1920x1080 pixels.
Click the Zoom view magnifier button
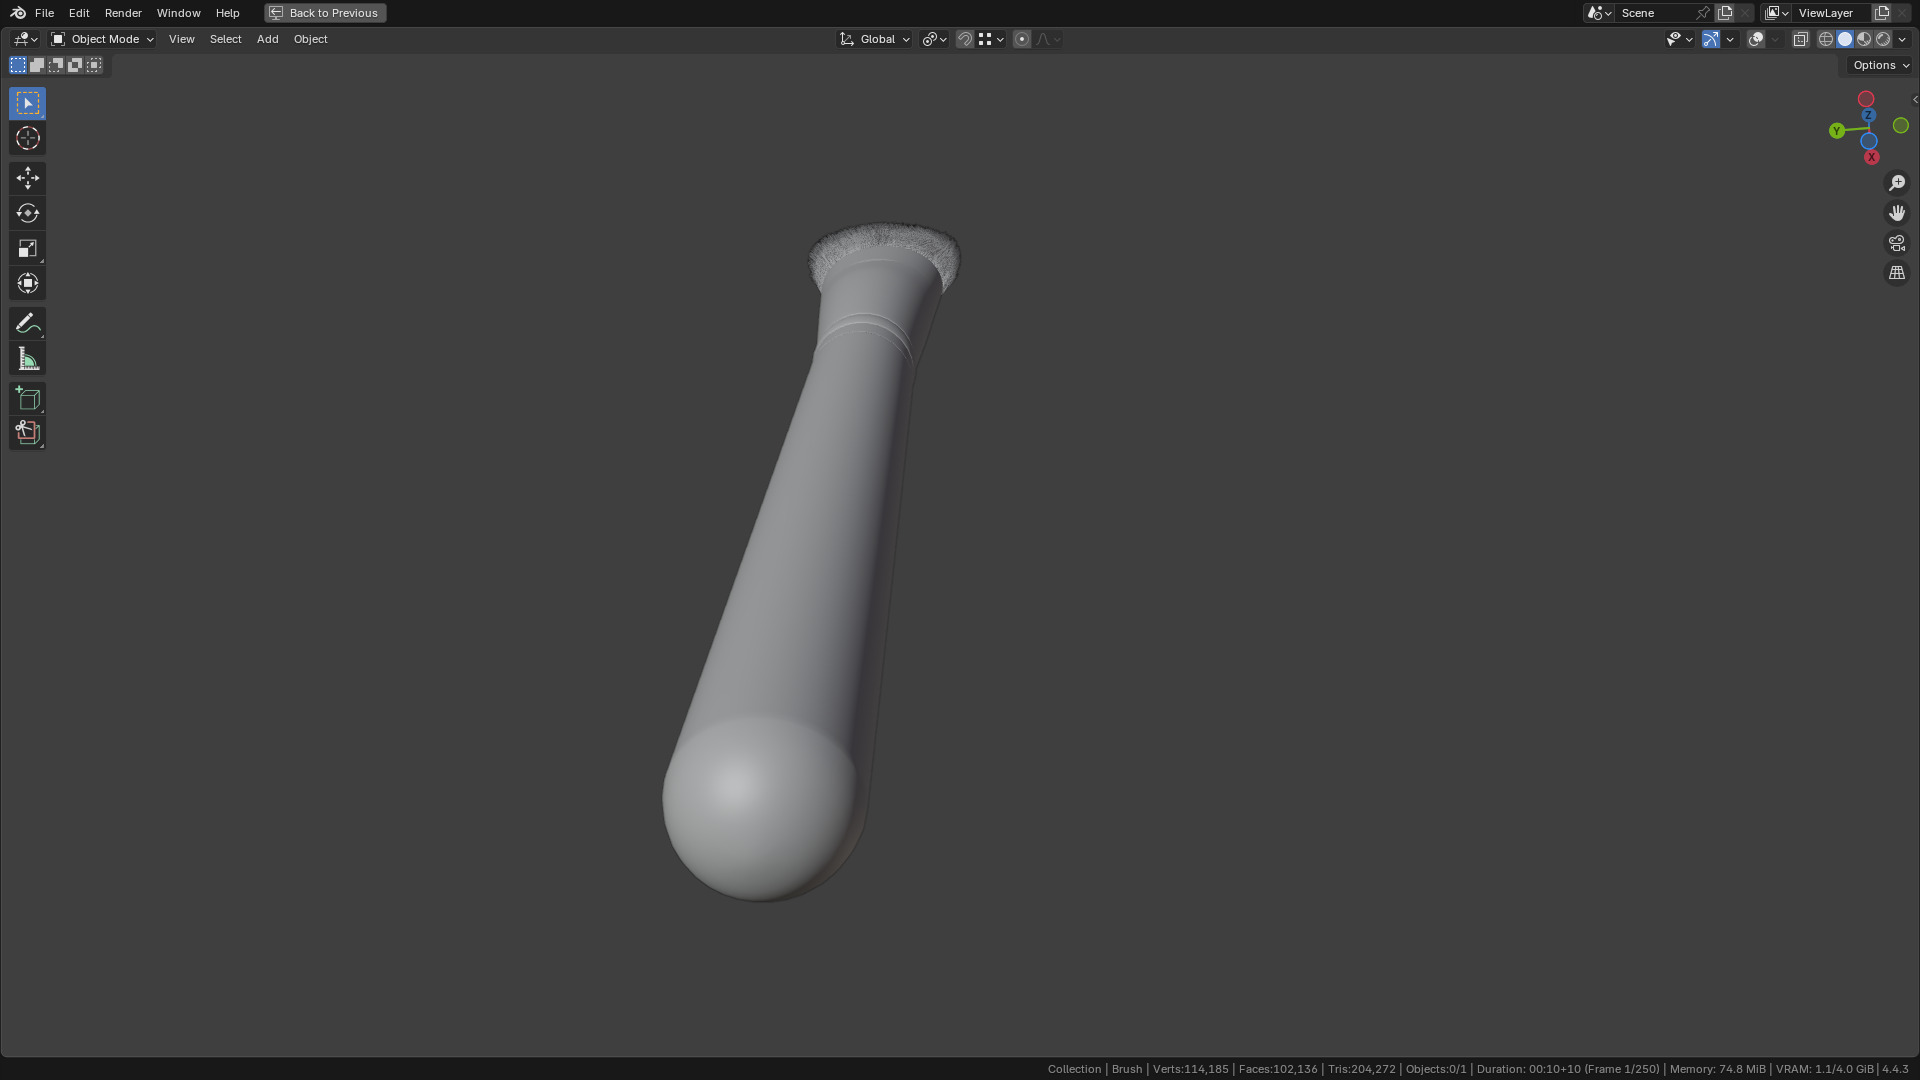[1896, 183]
